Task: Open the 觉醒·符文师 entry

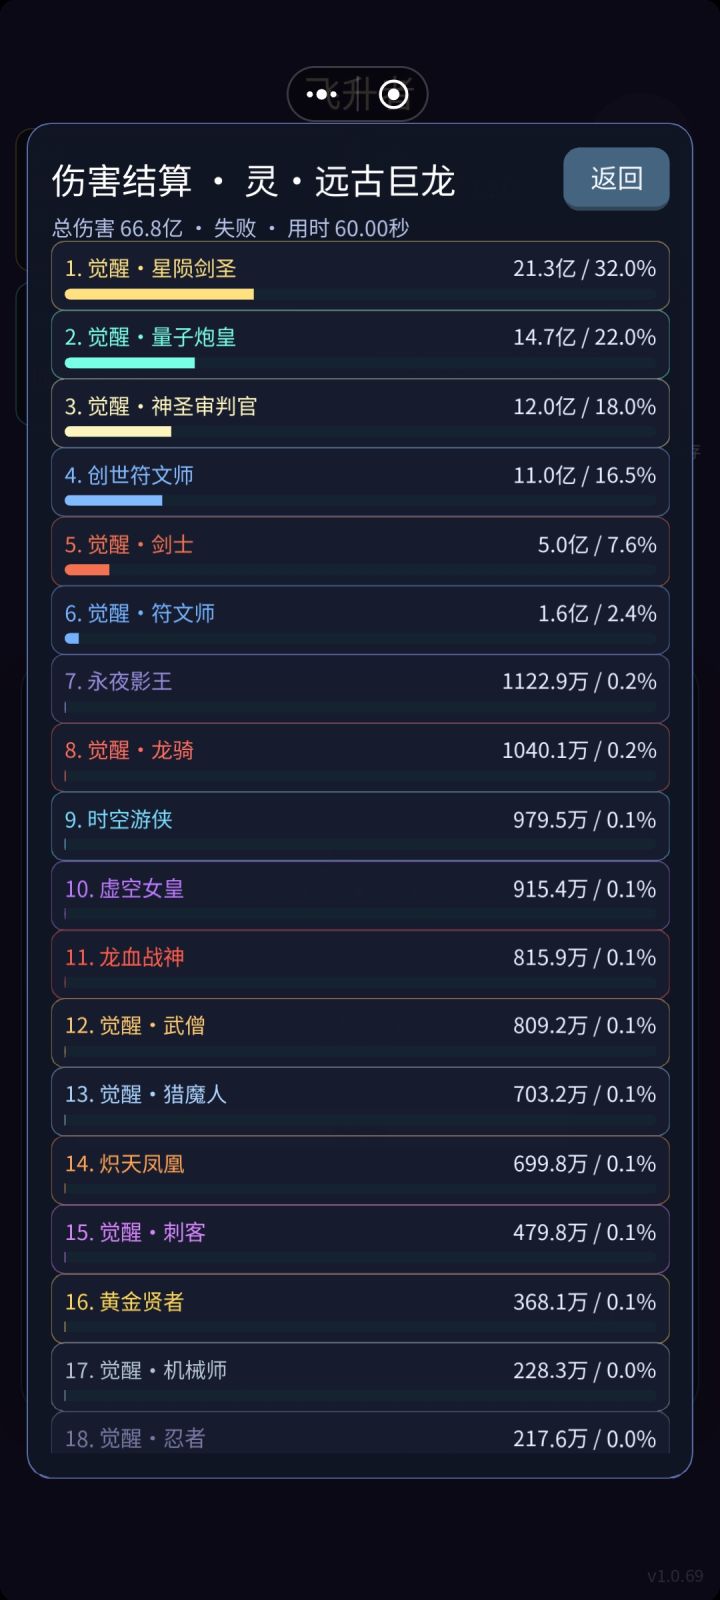Action: (360, 621)
